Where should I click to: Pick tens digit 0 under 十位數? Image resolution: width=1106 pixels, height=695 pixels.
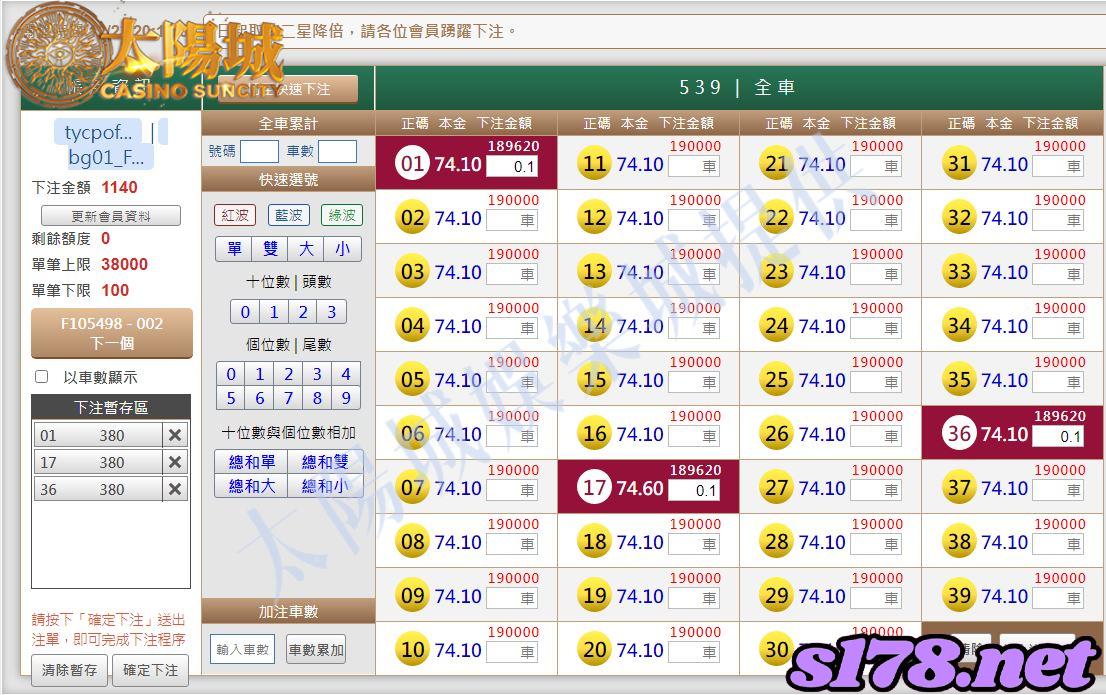245,312
